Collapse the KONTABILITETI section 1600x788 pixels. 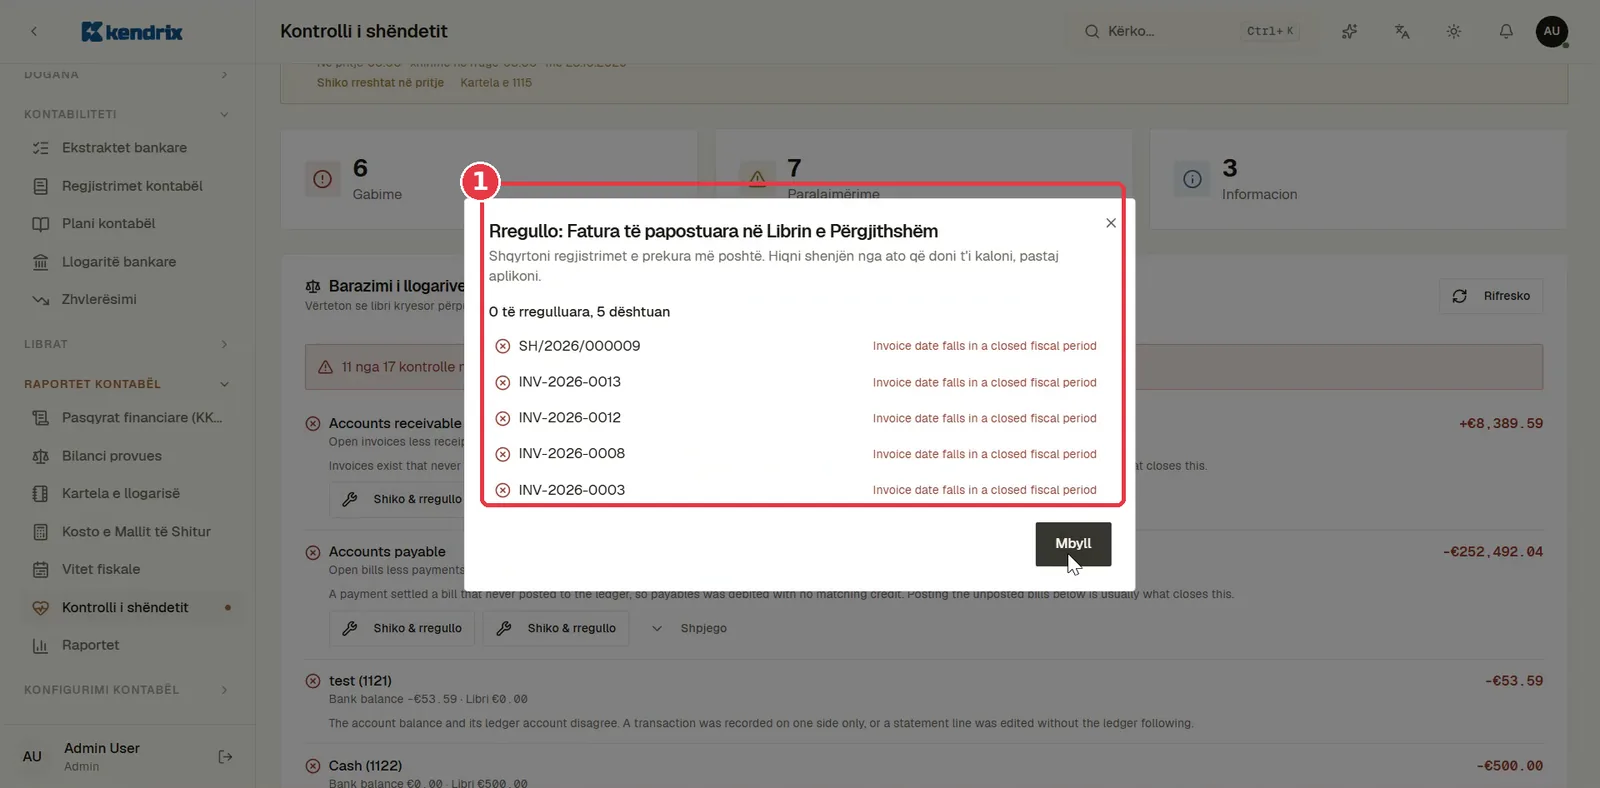pos(127,114)
